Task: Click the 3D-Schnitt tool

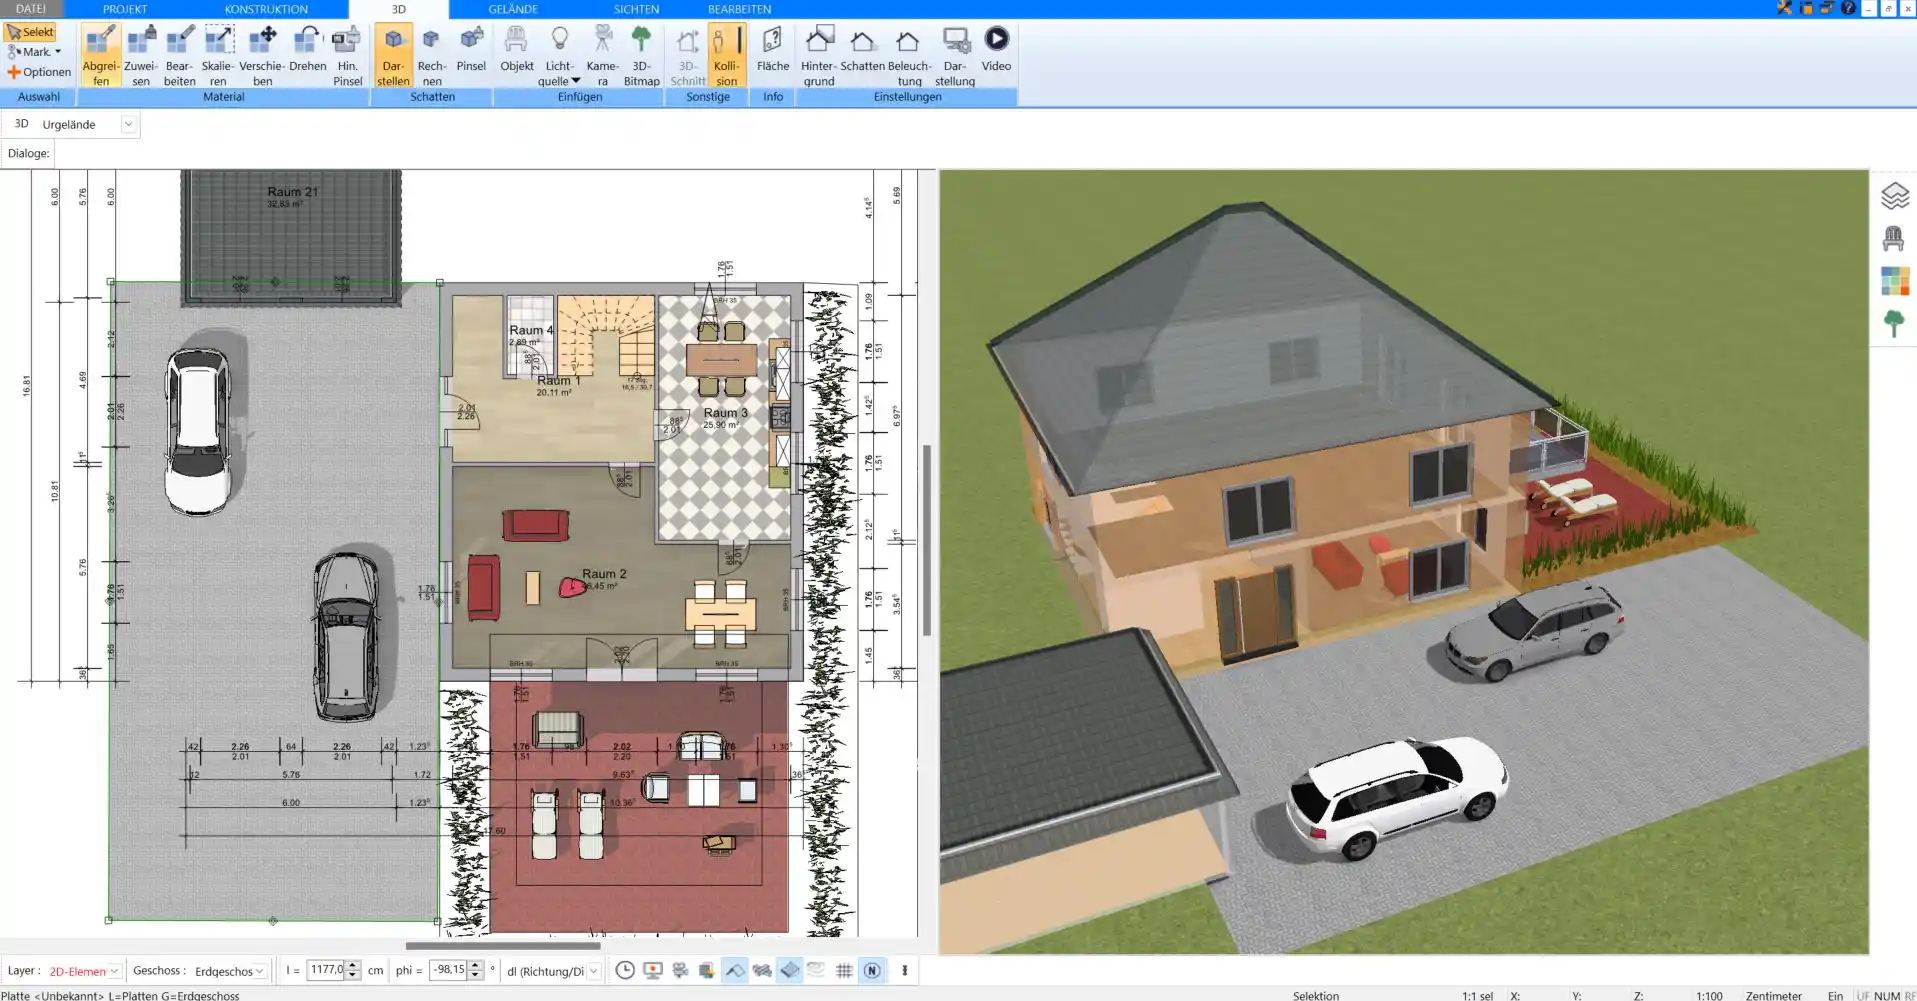Action: point(688,55)
